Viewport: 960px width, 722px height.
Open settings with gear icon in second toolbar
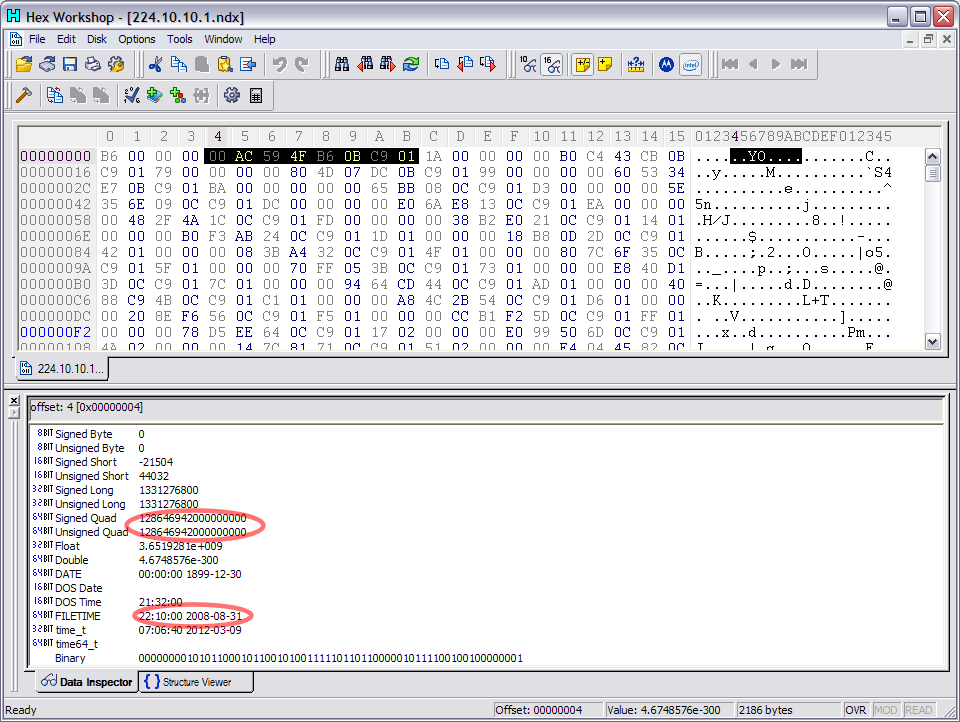[x=232, y=95]
